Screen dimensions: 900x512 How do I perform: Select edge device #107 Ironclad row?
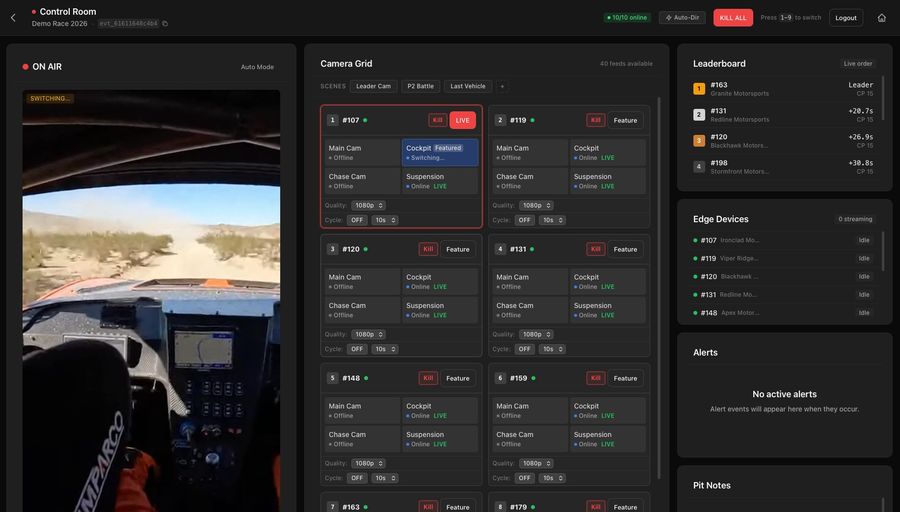[783, 241]
